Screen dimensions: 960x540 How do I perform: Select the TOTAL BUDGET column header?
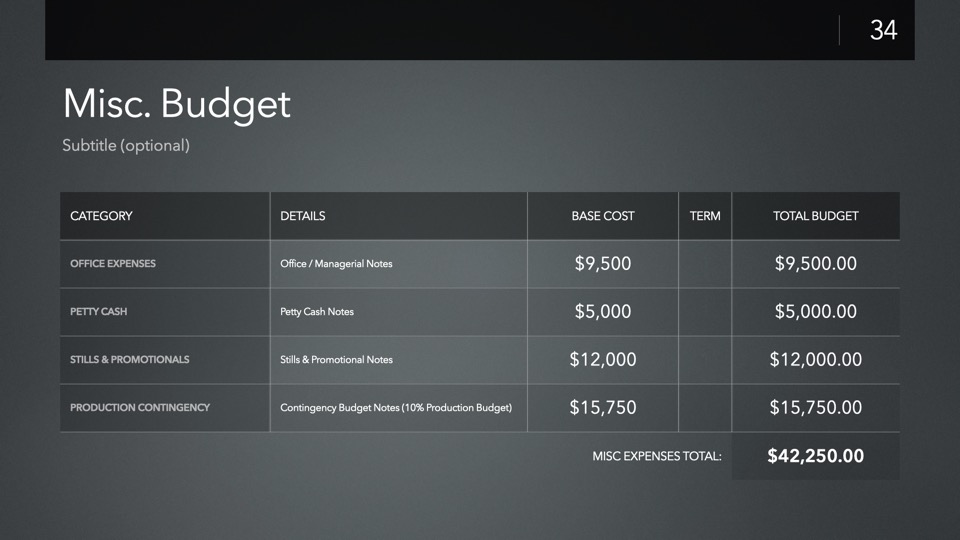point(815,216)
